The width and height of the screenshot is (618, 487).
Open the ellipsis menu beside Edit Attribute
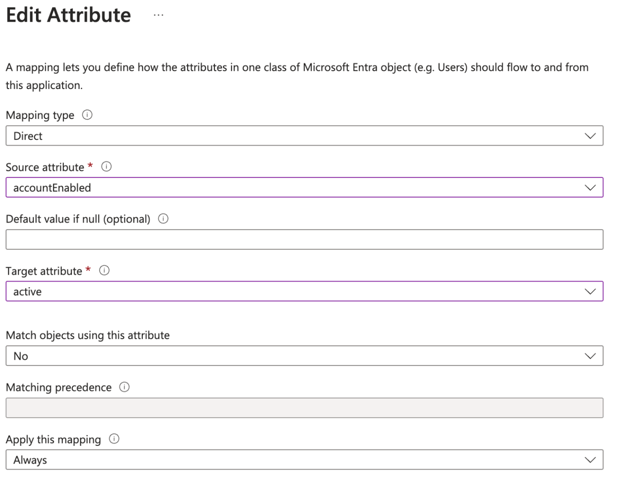point(158,15)
